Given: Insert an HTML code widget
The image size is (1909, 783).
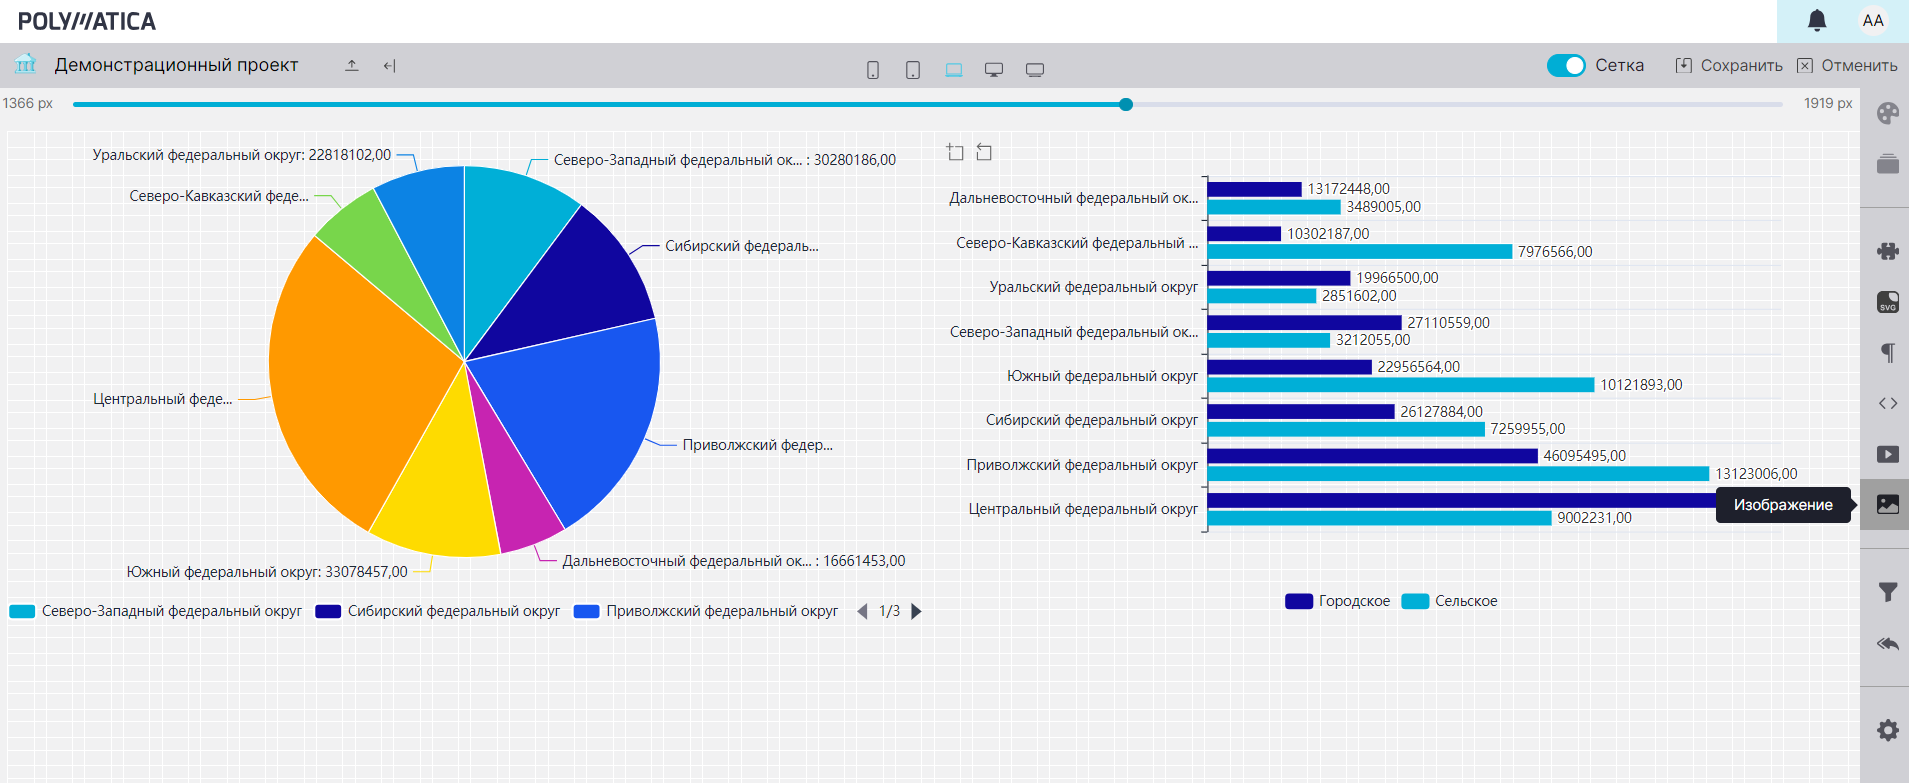Looking at the screenshot, I should 1887,403.
